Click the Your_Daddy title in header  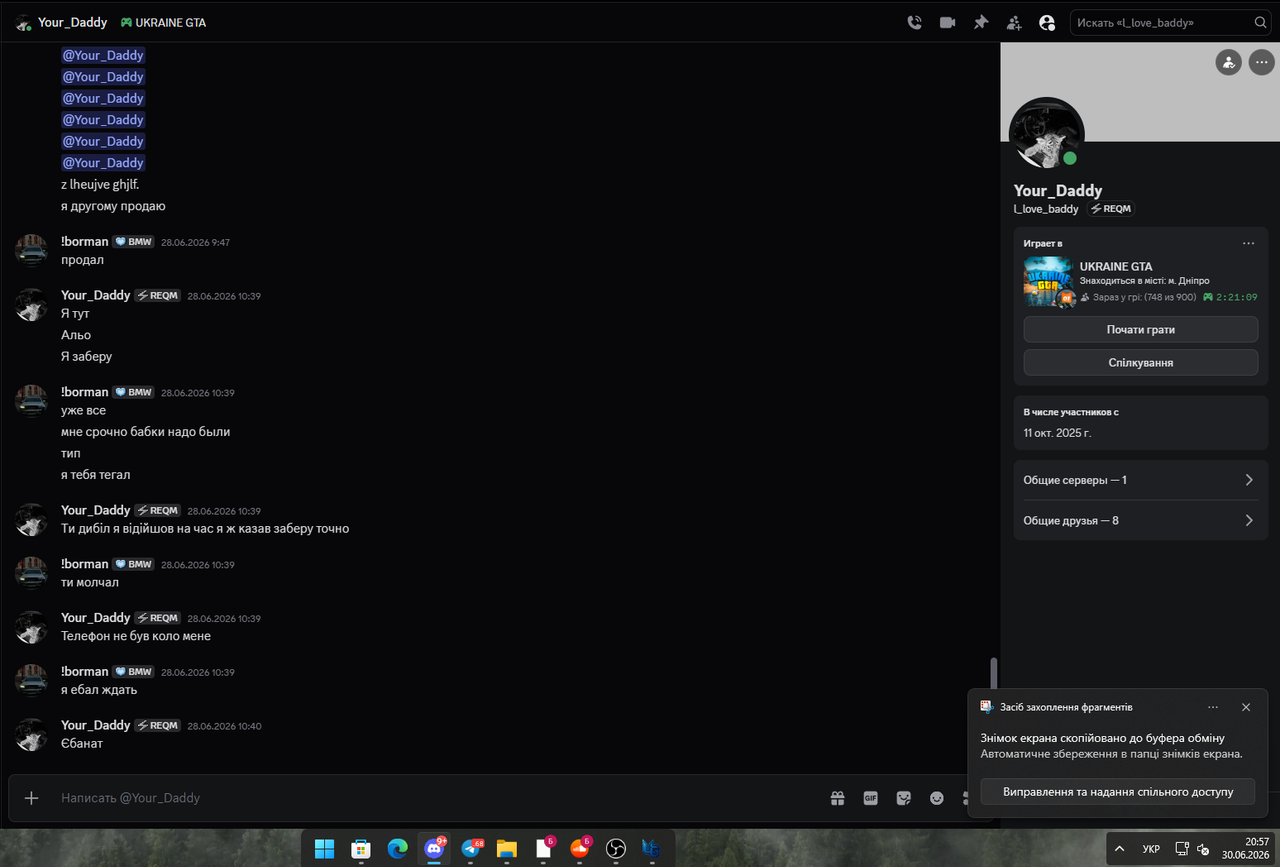(x=73, y=22)
